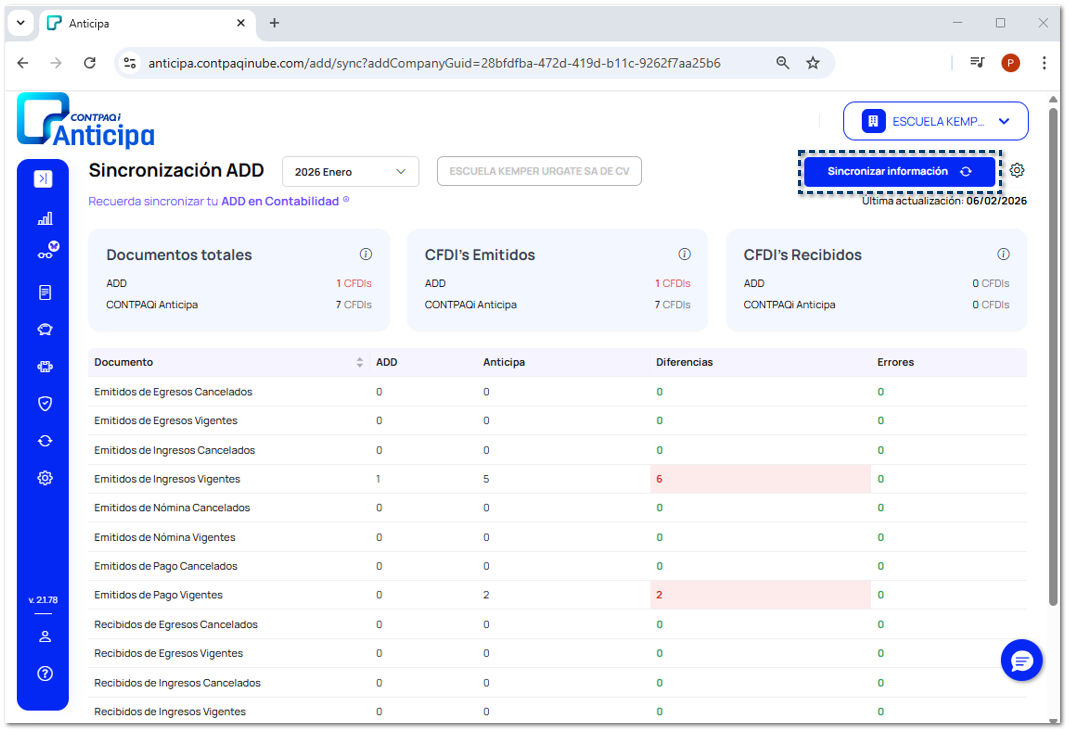Open the Chrome tab search dropdown arrow
Screen dimensions: 1069x732
click(x=21, y=23)
